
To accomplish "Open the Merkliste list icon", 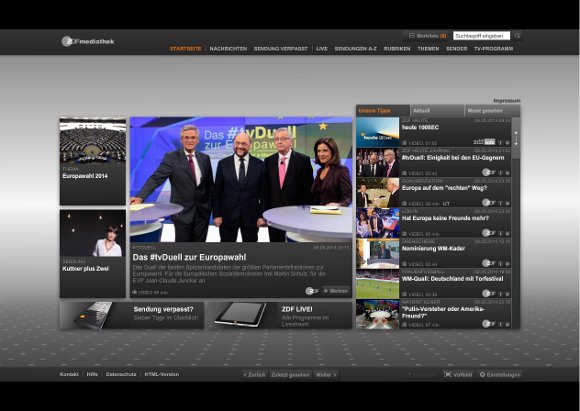I will point(411,36).
